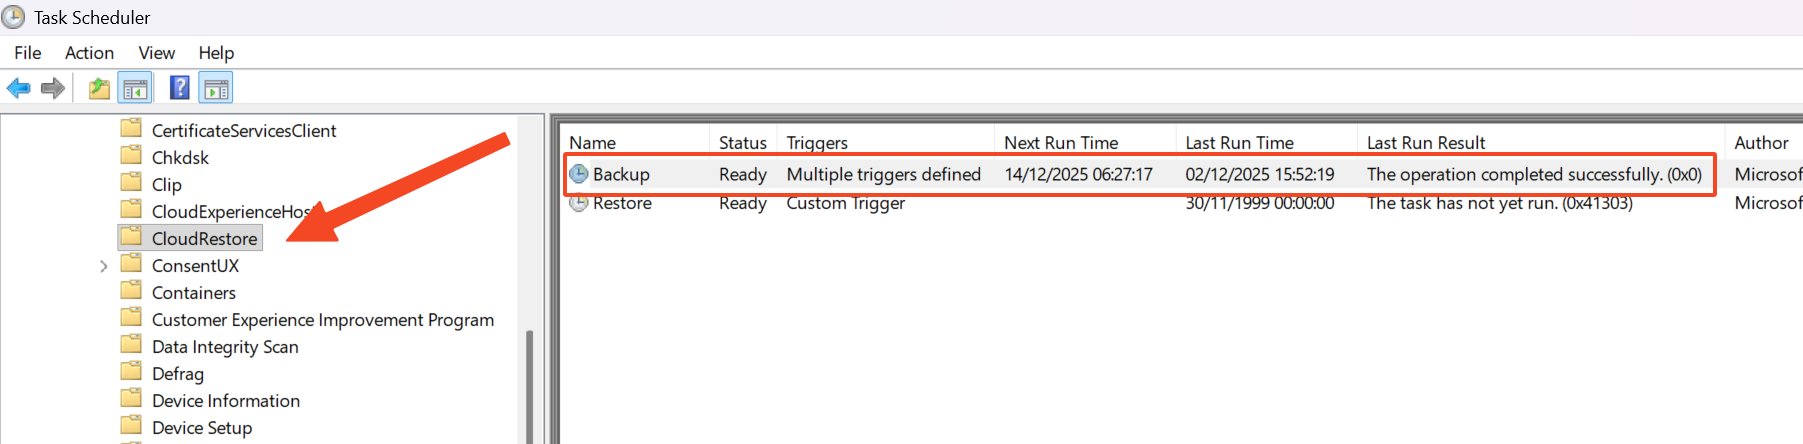Click last run time 02/12/2025 15:52:19
The image size is (1803, 444).
pyautogui.click(x=1260, y=174)
